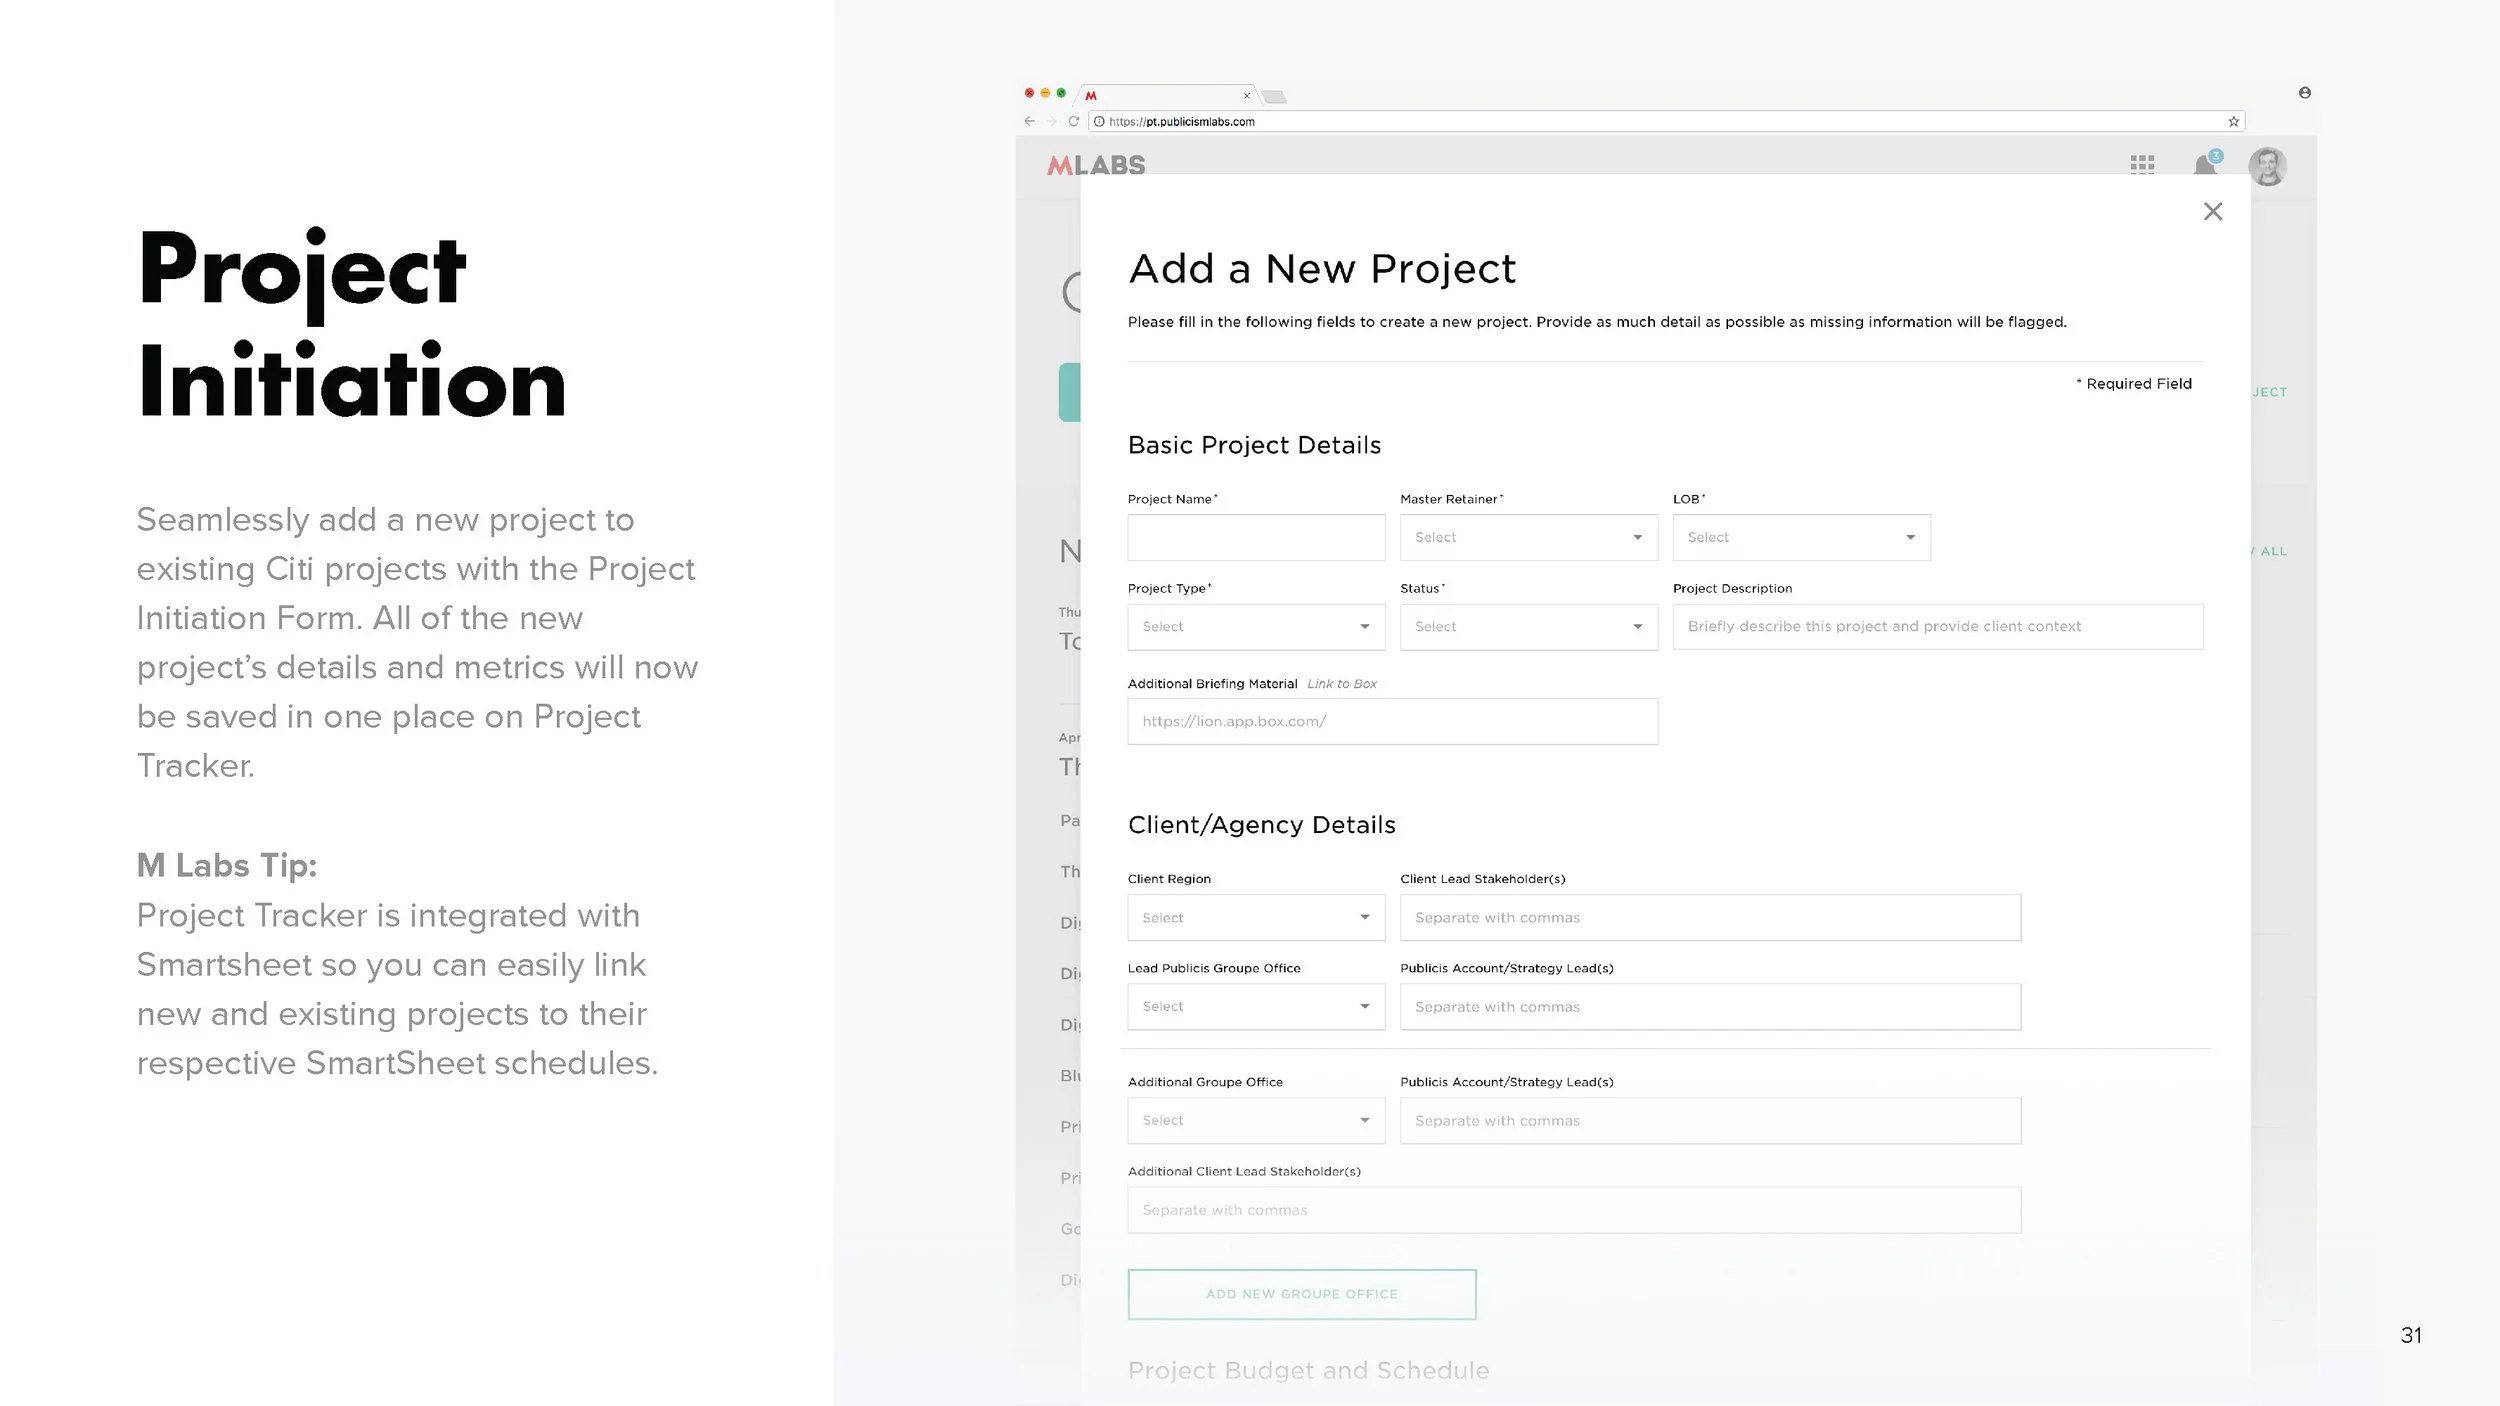Open the Lead Publicis Groupe Office dropdown
The image size is (2500, 1406).
pos(1255,1007)
